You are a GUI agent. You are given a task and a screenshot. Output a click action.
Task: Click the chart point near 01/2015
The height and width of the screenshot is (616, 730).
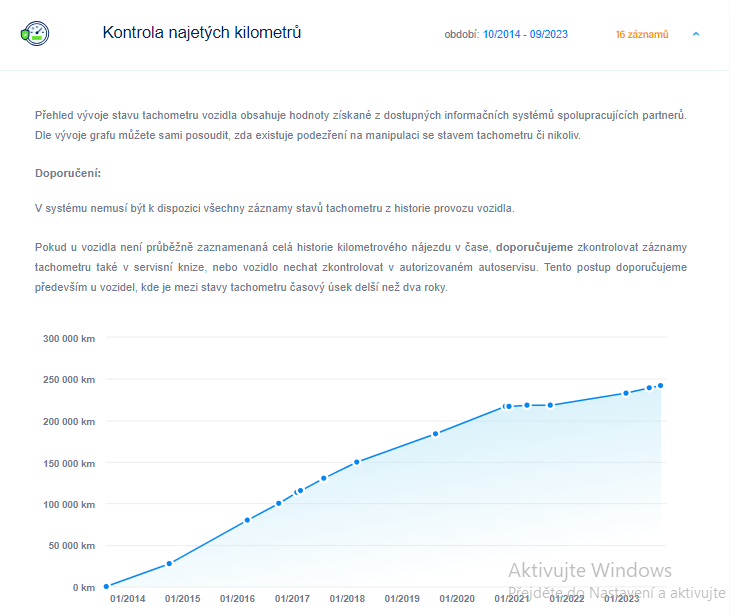click(169, 564)
